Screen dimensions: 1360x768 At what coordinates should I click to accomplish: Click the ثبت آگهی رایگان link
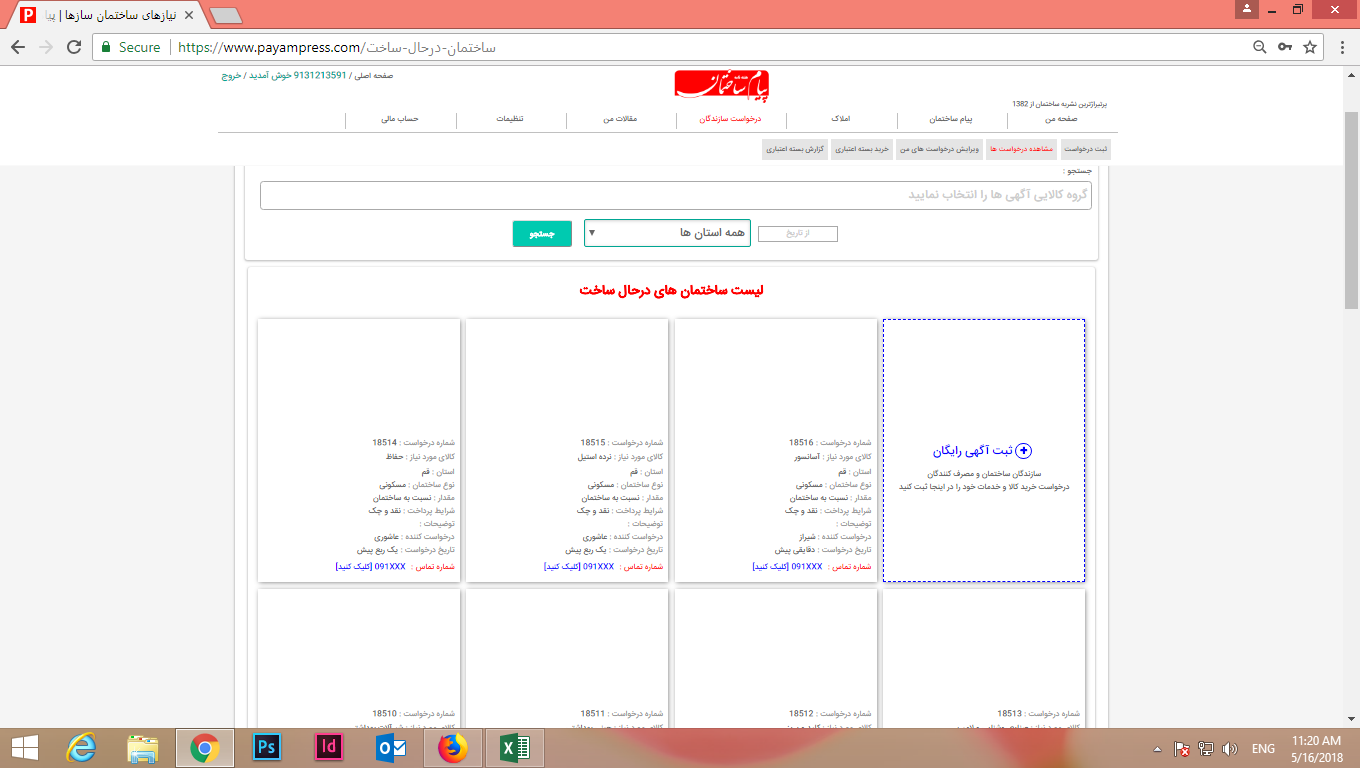tap(974, 451)
